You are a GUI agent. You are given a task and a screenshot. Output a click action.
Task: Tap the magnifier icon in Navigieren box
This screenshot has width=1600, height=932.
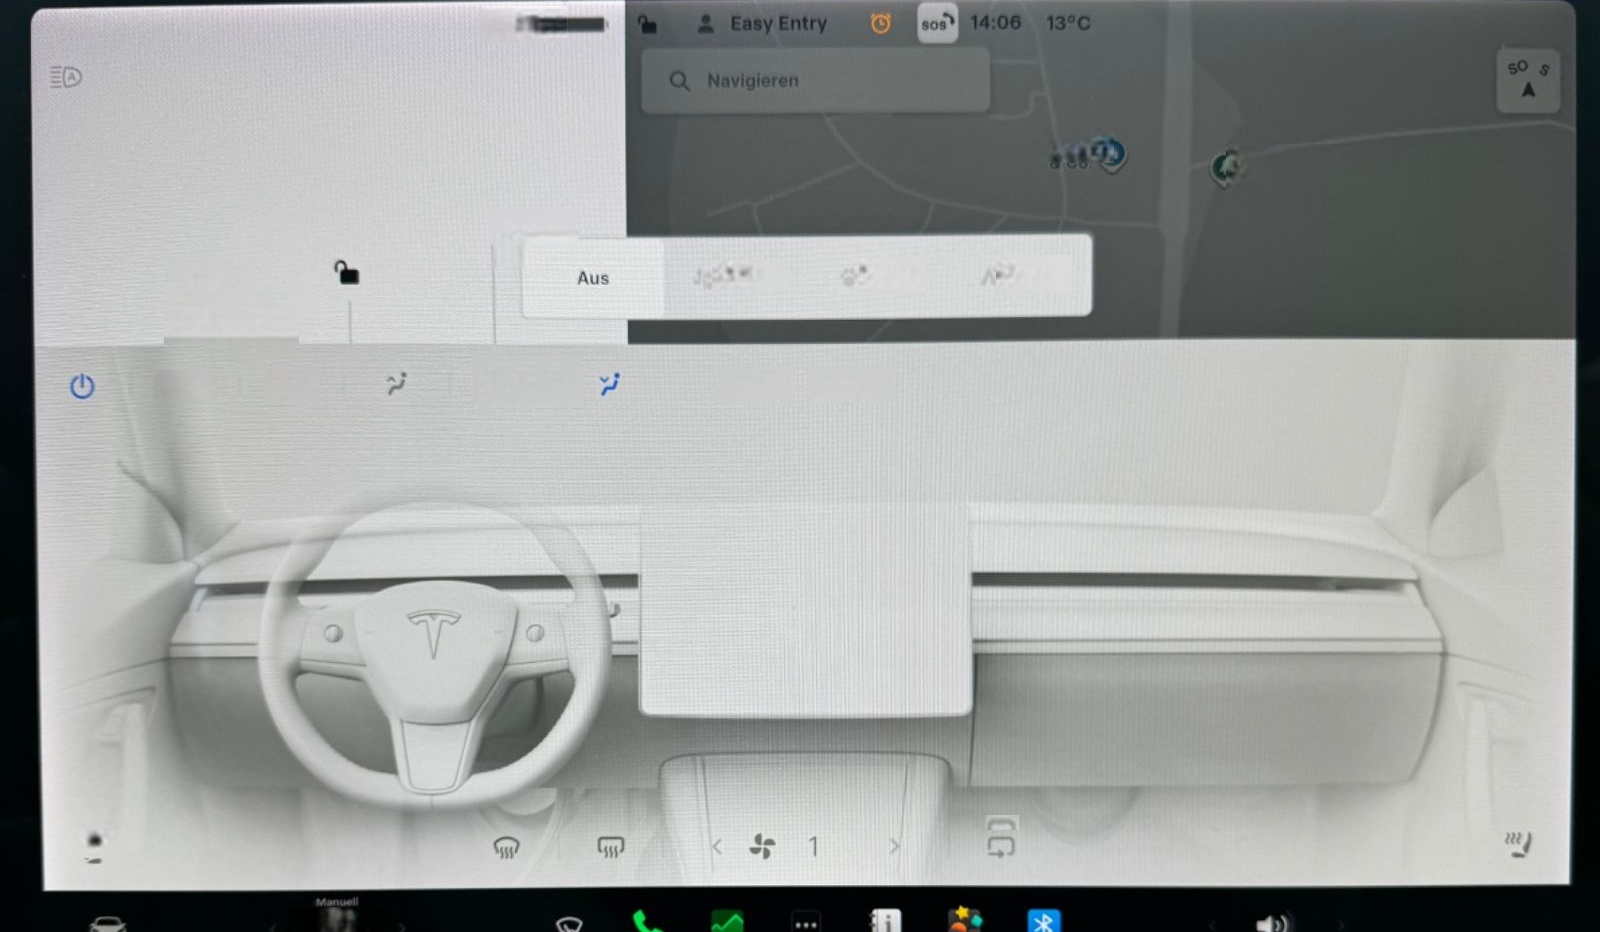679,81
